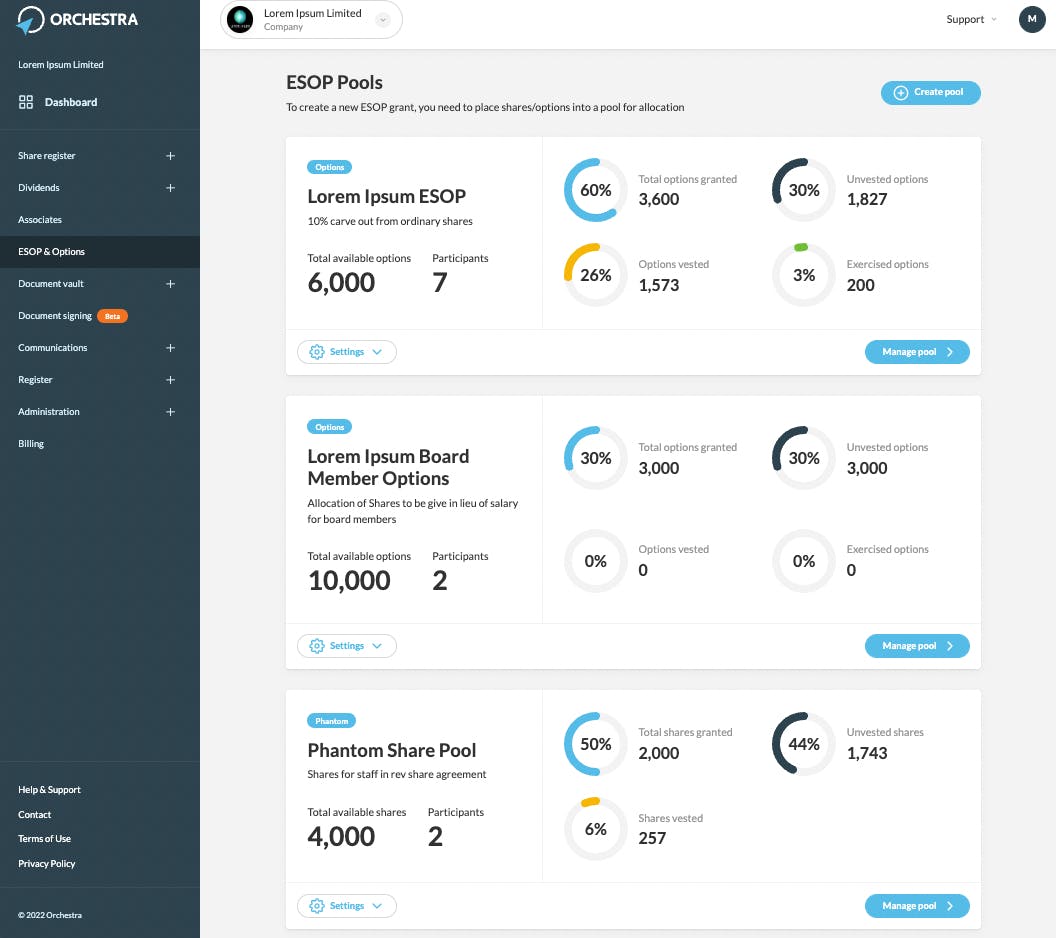
Task: Click the 60% total options granted ring
Action: click(595, 190)
